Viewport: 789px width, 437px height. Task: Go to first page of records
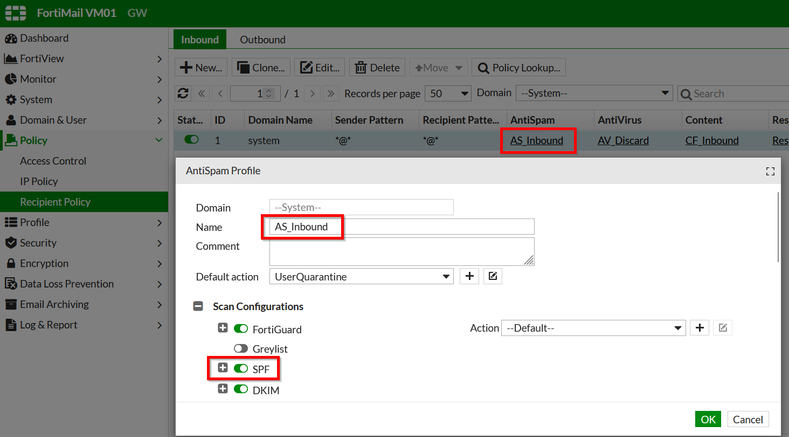201,93
